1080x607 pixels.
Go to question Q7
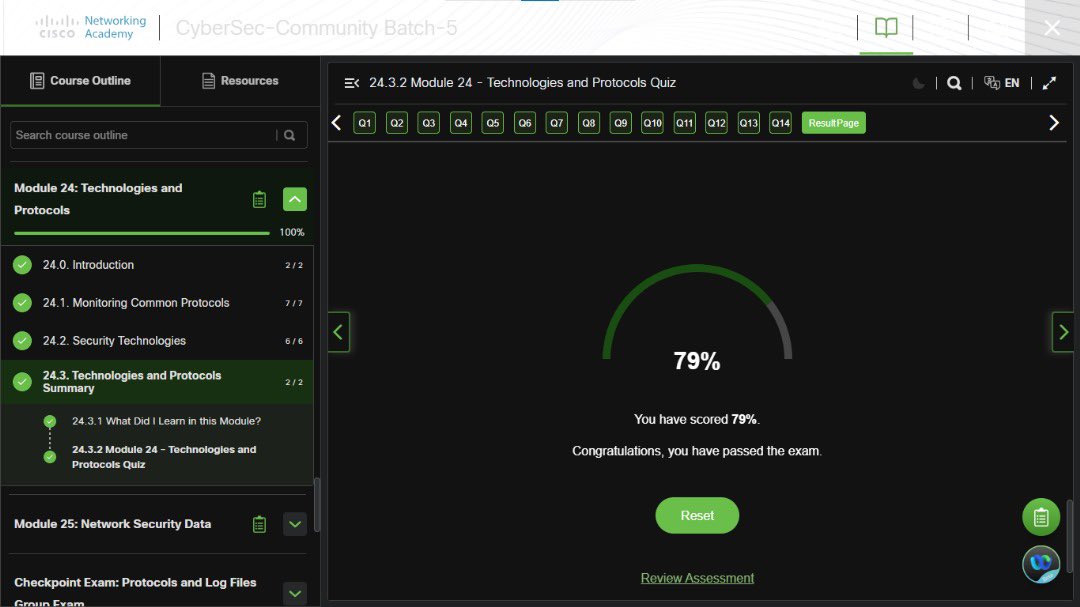(x=557, y=123)
